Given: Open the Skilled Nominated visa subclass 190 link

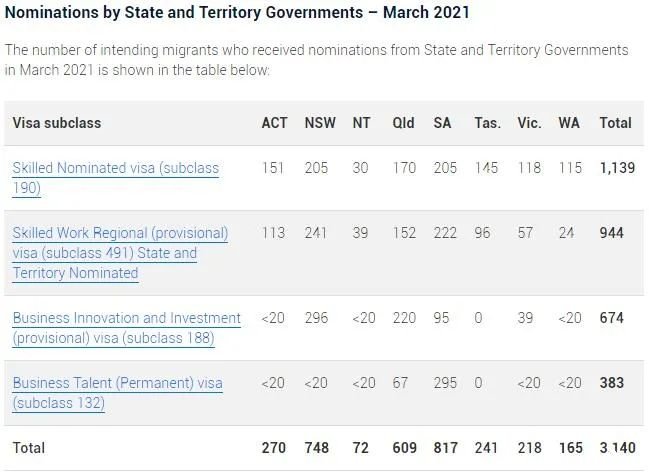Looking at the screenshot, I should tap(115, 178).
